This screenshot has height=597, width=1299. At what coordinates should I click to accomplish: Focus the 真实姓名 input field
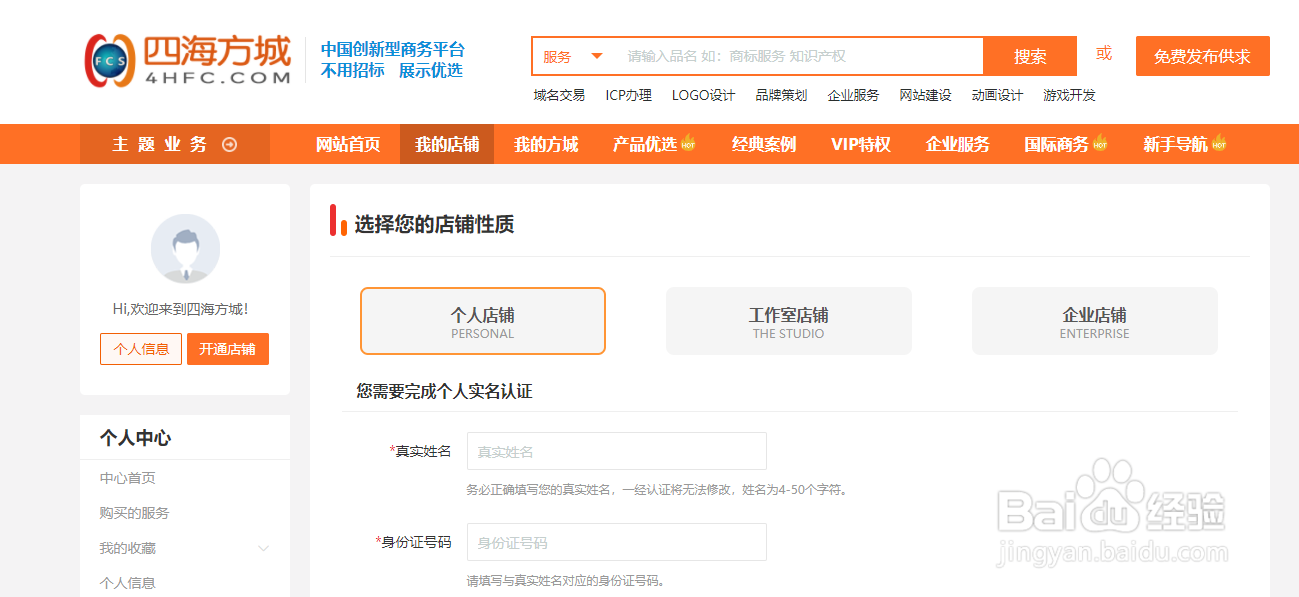[617, 451]
